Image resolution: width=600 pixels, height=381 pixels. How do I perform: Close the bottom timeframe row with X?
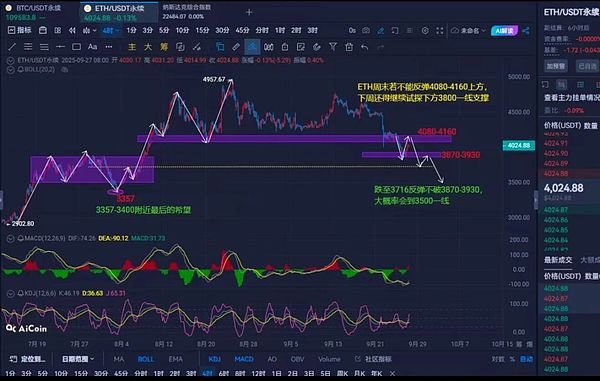(x=392, y=373)
